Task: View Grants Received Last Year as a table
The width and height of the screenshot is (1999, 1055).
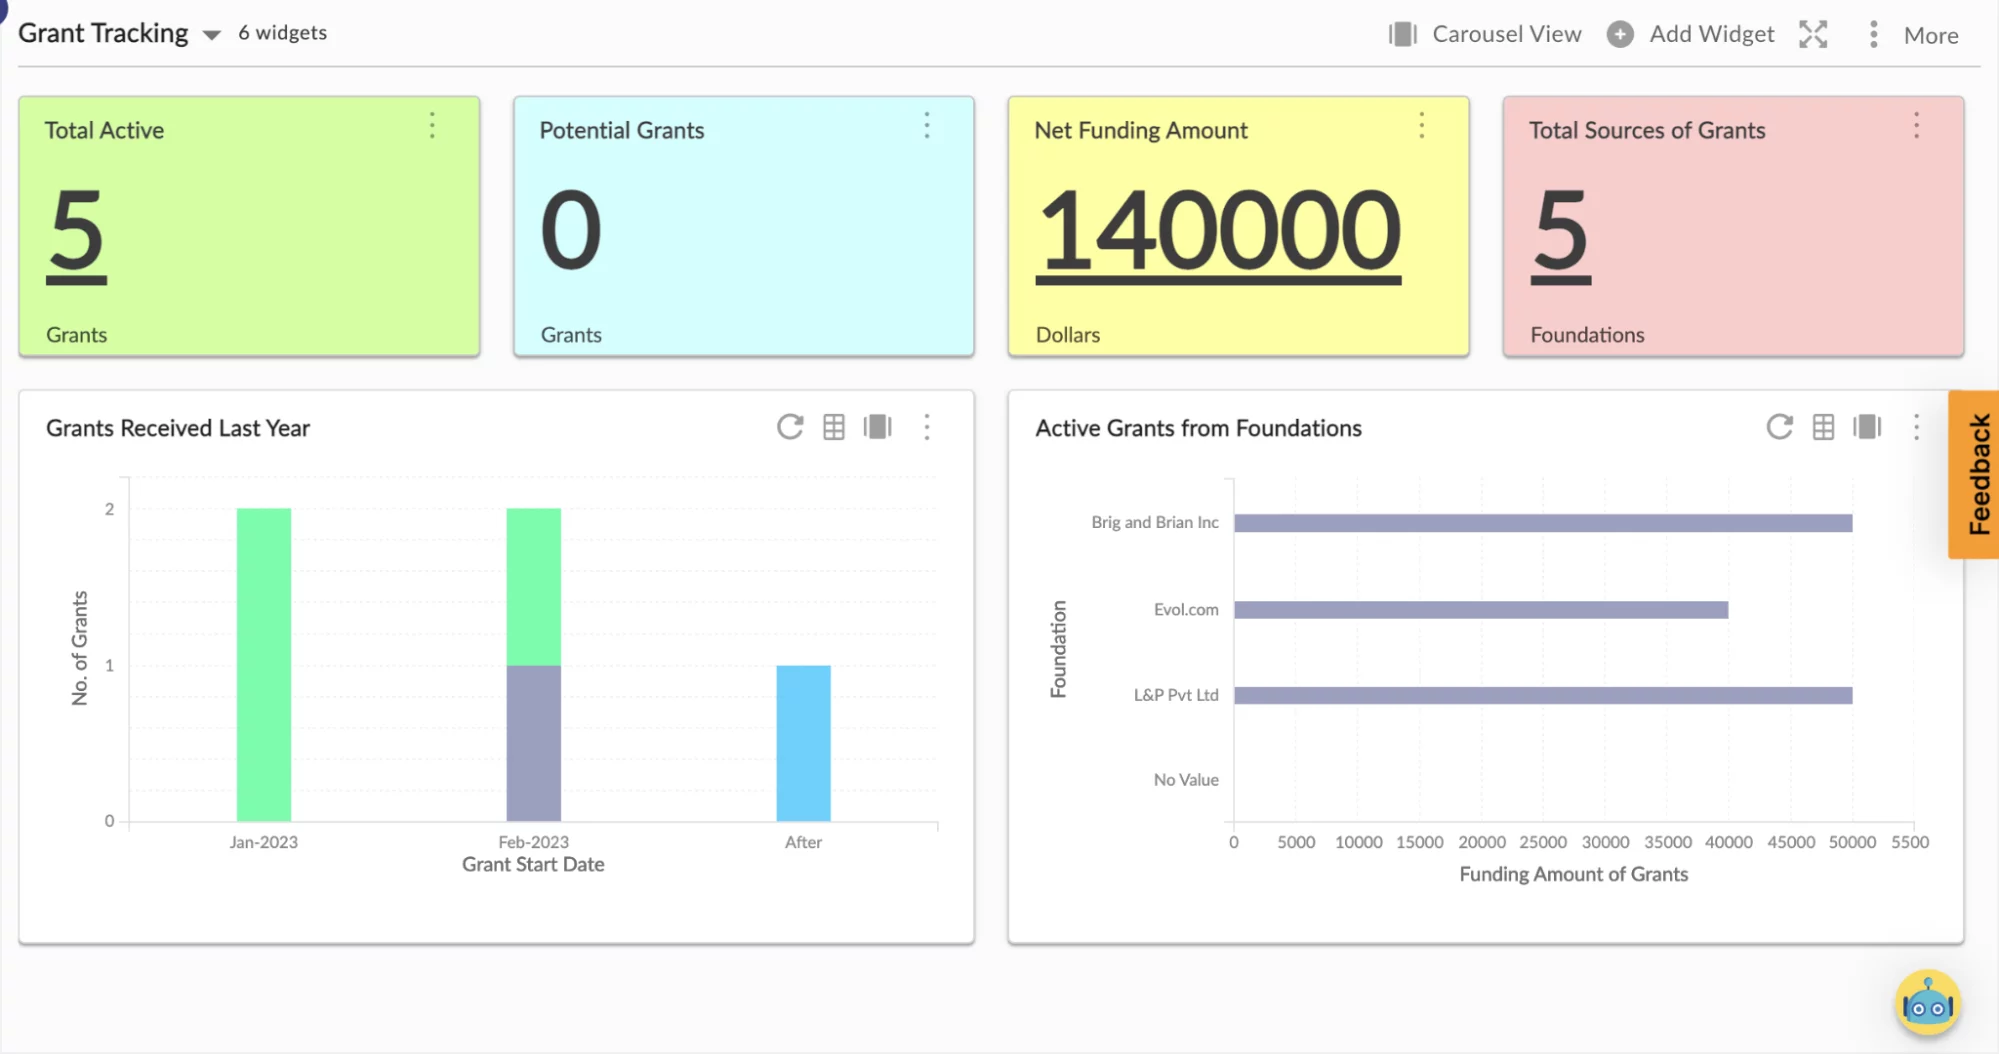Action: pyautogui.click(x=833, y=427)
